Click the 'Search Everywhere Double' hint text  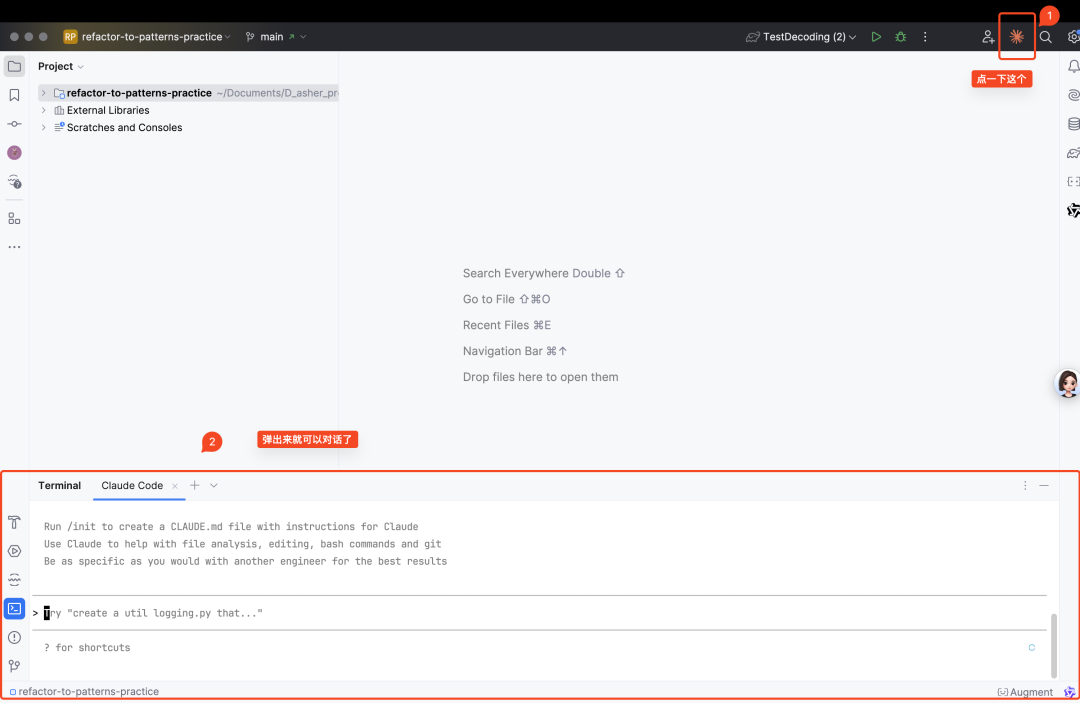pos(543,273)
